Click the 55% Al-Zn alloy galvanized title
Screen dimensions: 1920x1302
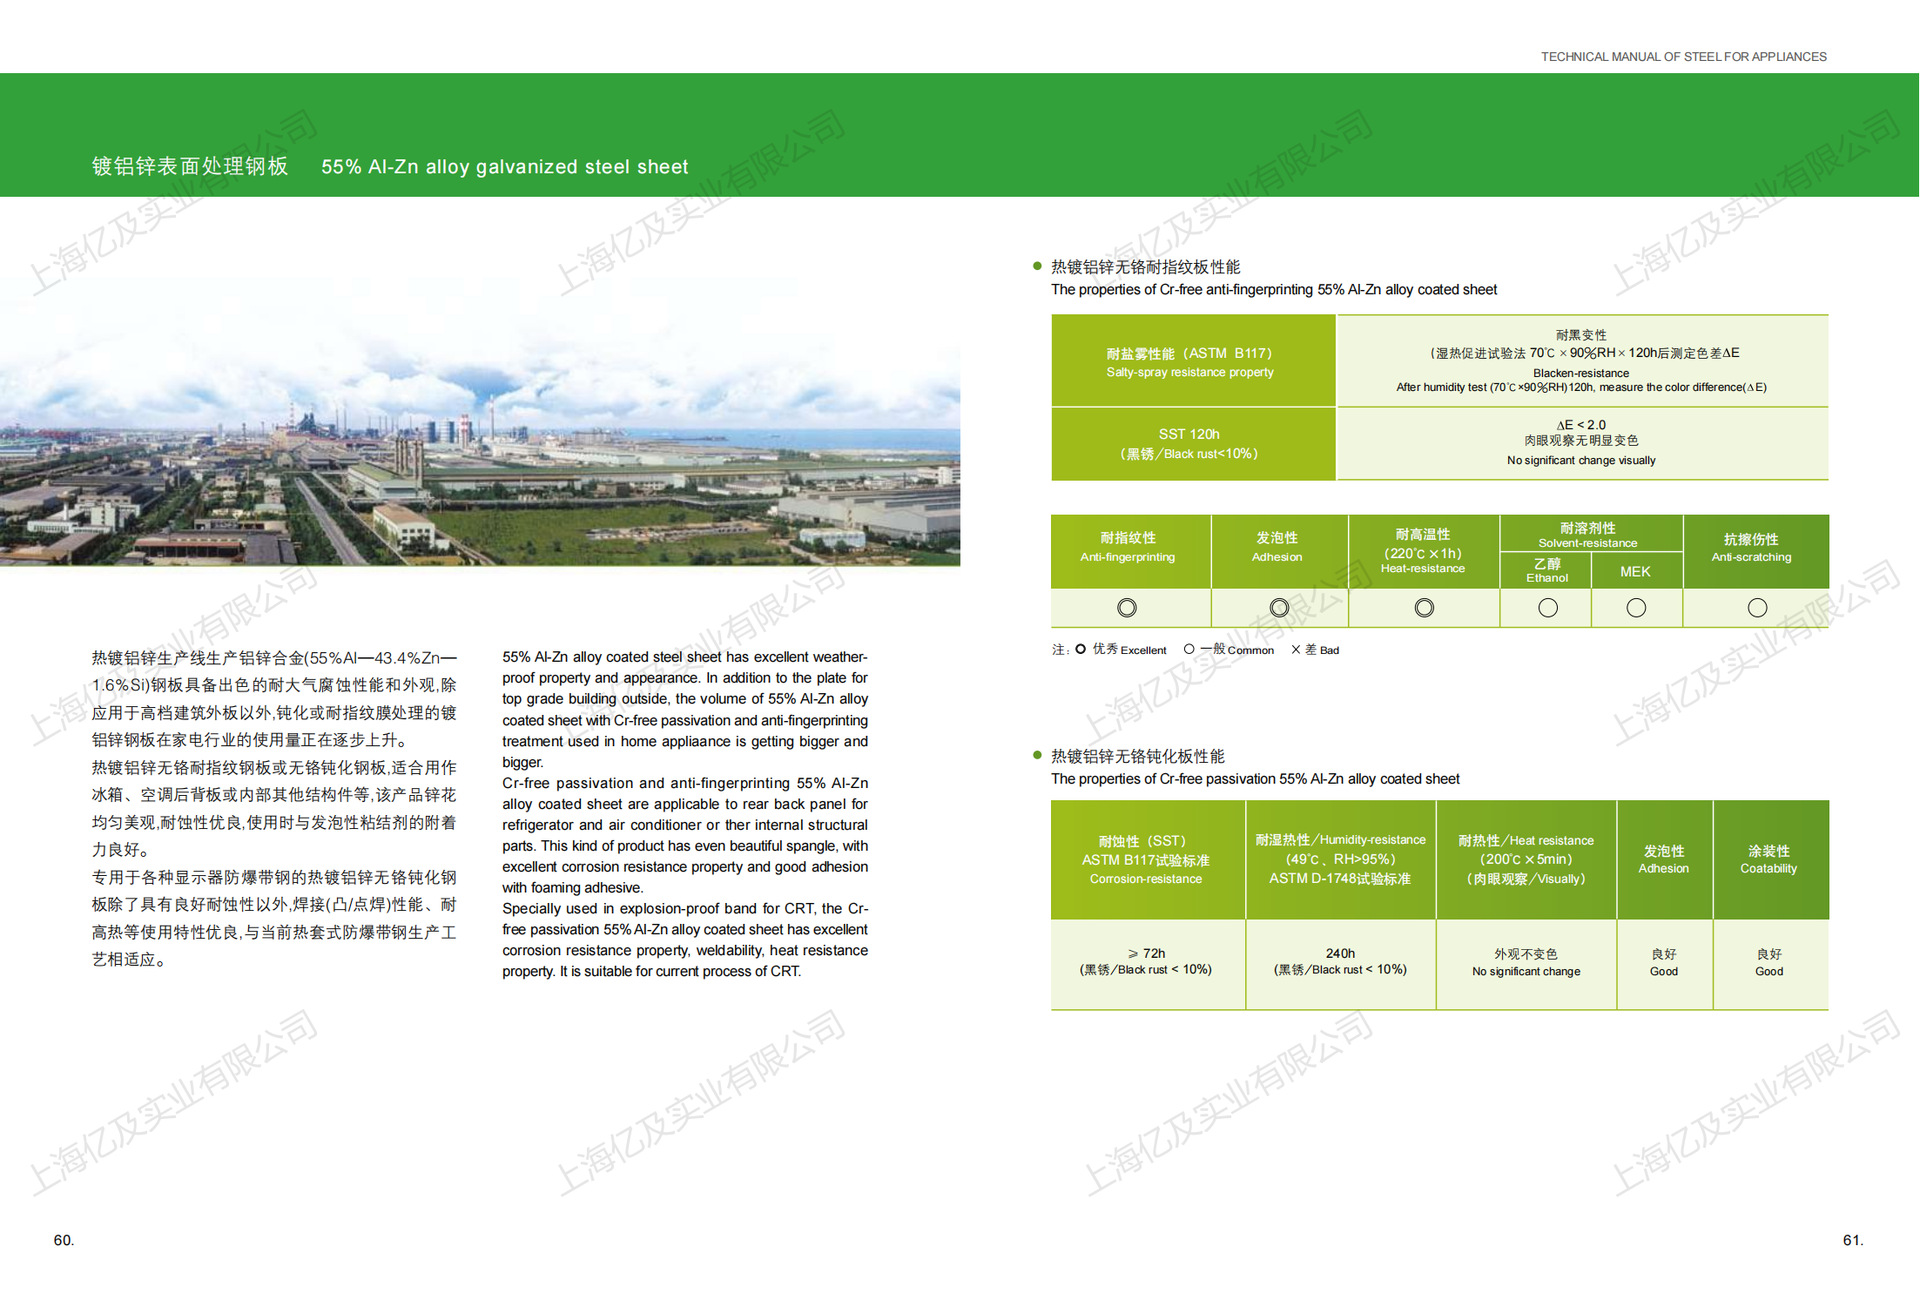coord(504,167)
